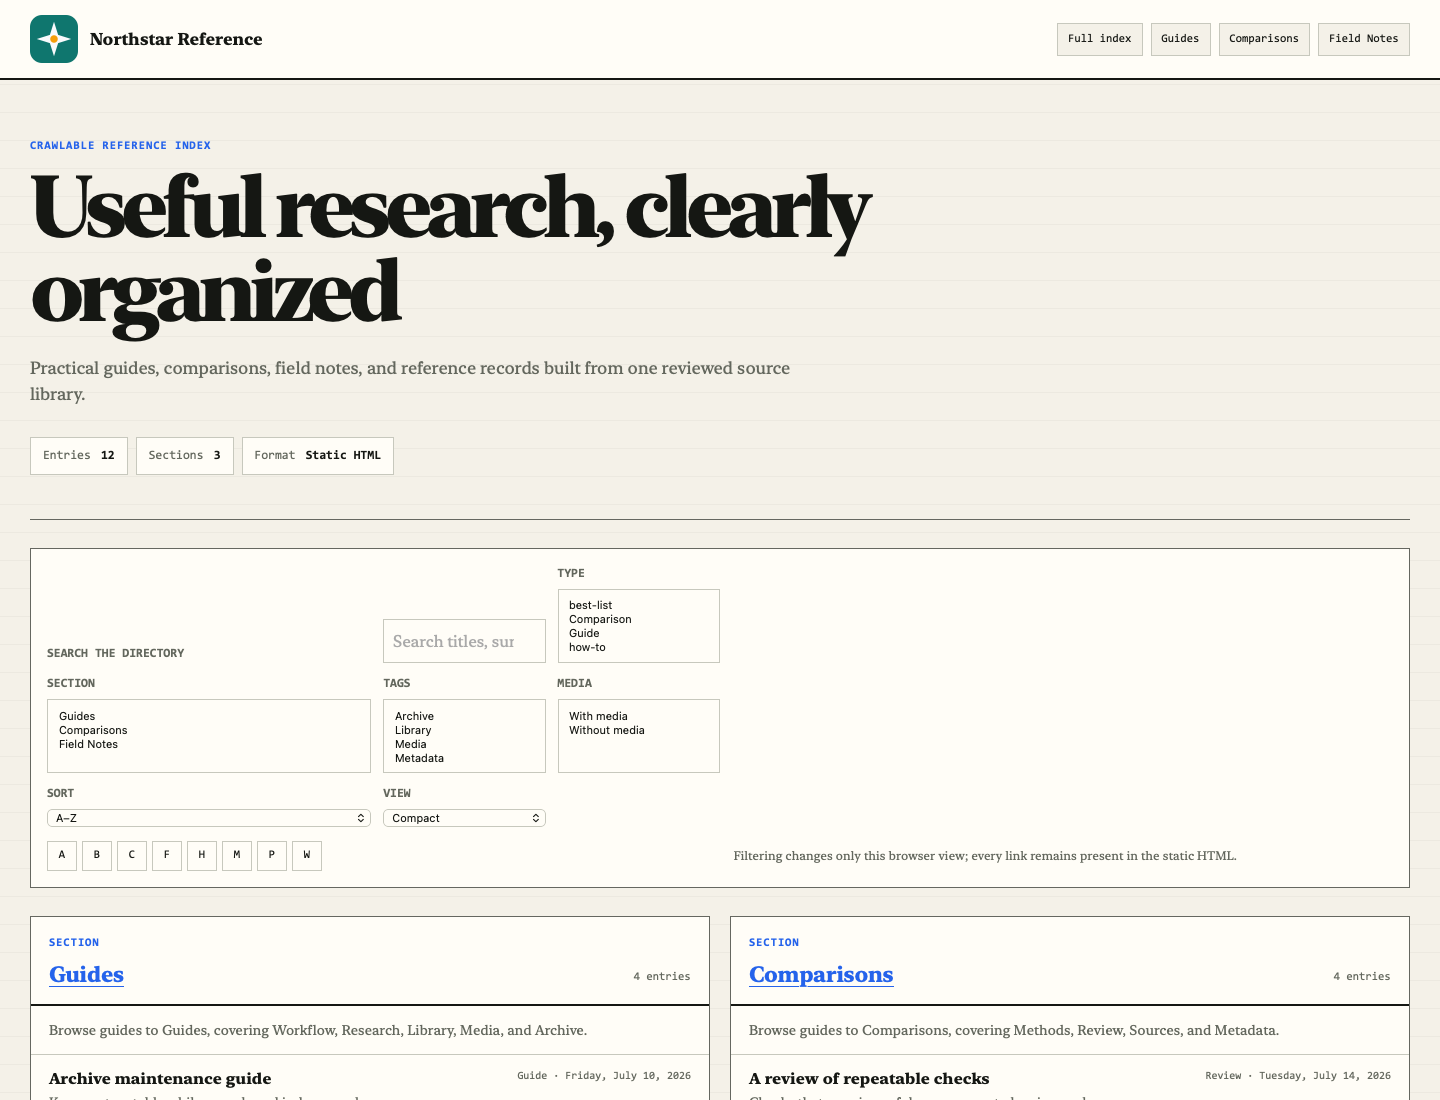Filter entries by letter M
This screenshot has width=1440, height=1100.
tap(237, 855)
